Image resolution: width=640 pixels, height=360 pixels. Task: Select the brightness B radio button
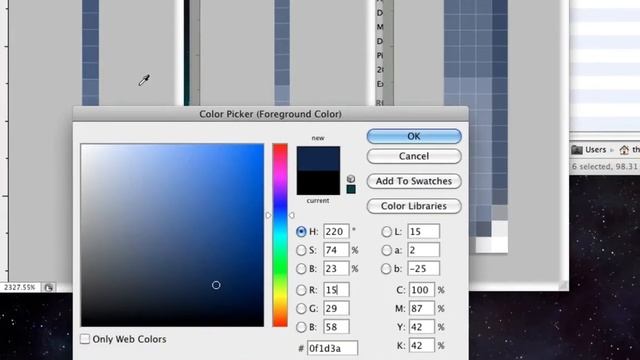tap(301, 269)
